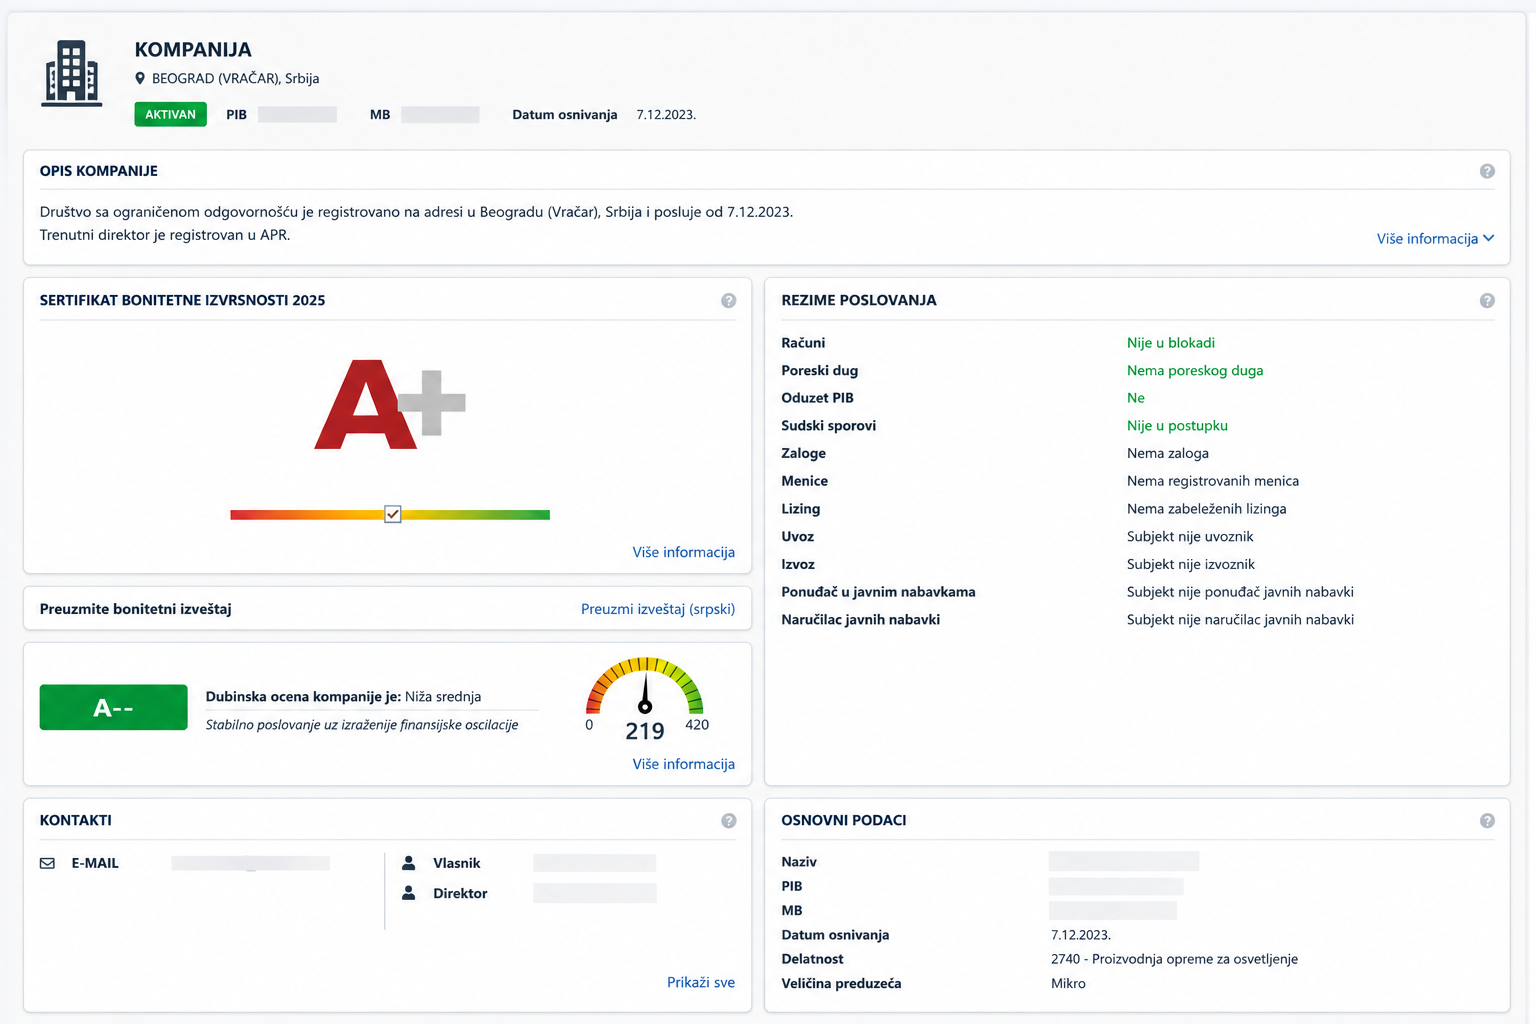Viewport: 1536px width, 1024px height.
Task: Open Više informacija under score gauge
Action: (684, 764)
